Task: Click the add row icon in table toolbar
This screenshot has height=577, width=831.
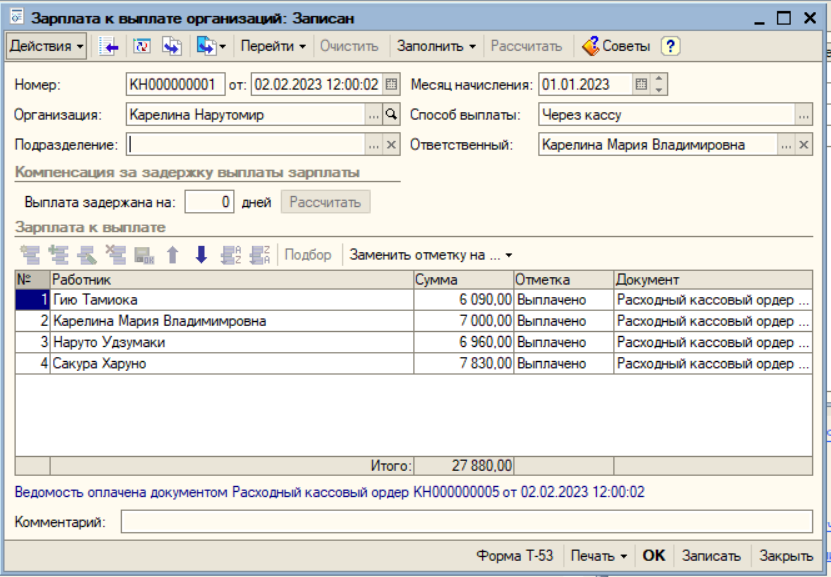Action: (30, 255)
